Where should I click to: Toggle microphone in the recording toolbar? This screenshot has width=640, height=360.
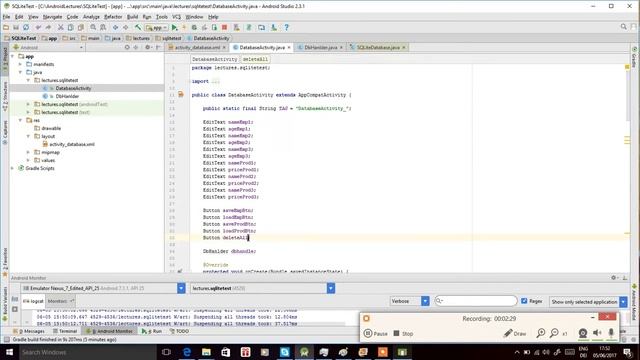[611, 333]
